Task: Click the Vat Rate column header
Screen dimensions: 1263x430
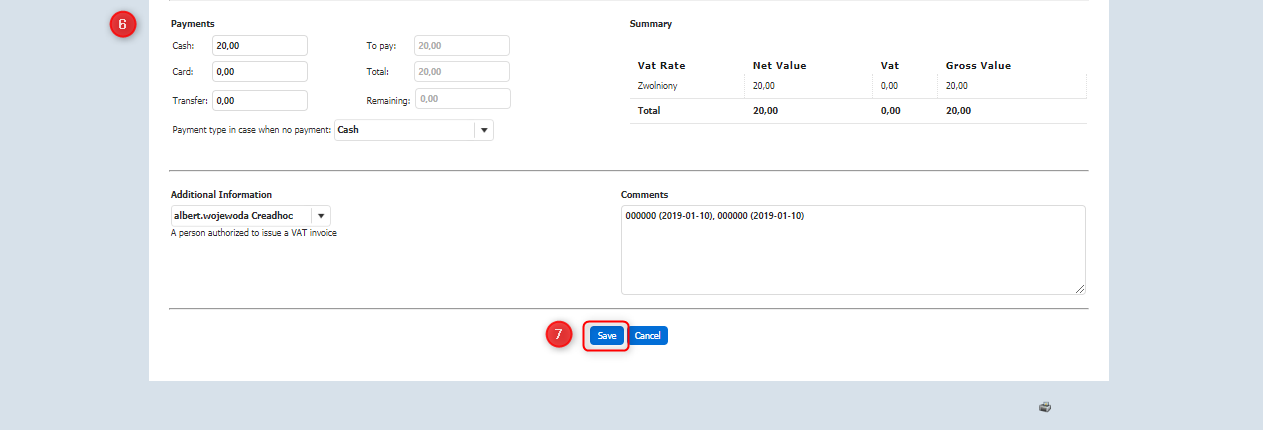Action: (x=661, y=66)
